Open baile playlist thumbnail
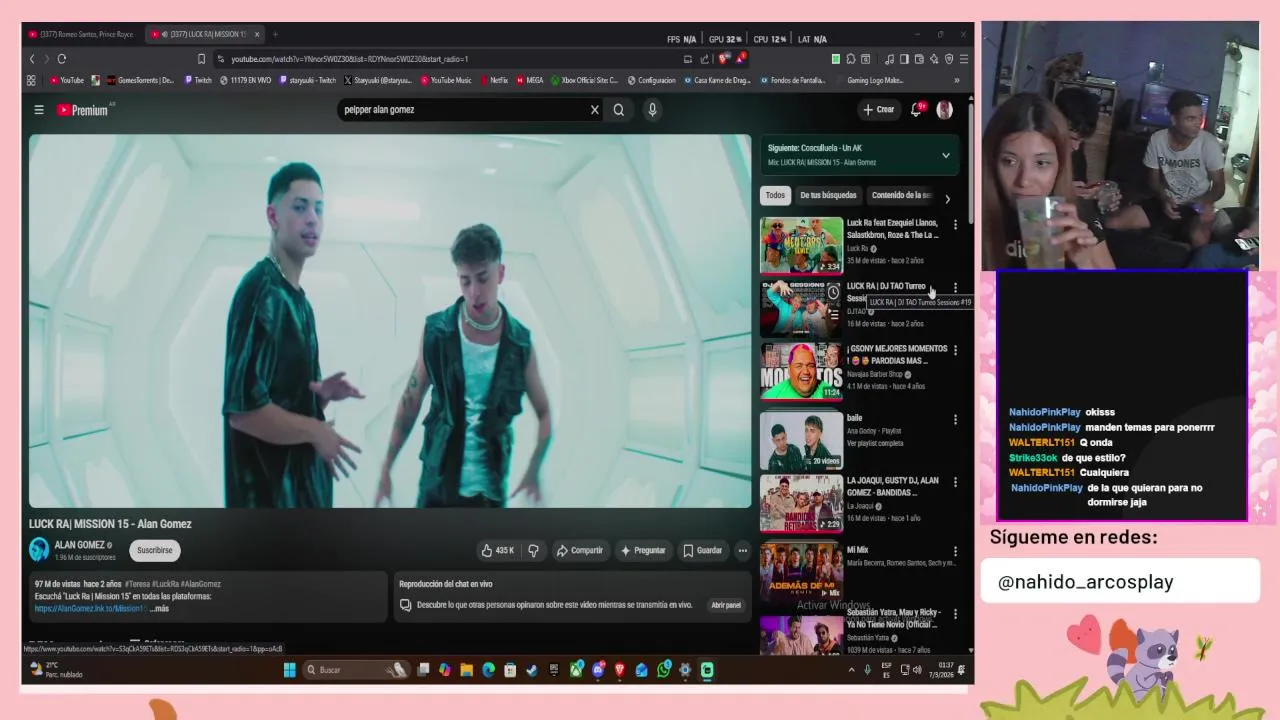 click(x=801, y=440)
